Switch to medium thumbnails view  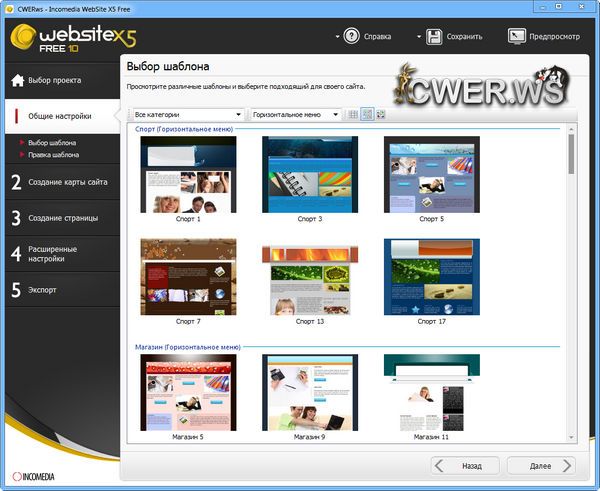[x=367, y=114]
